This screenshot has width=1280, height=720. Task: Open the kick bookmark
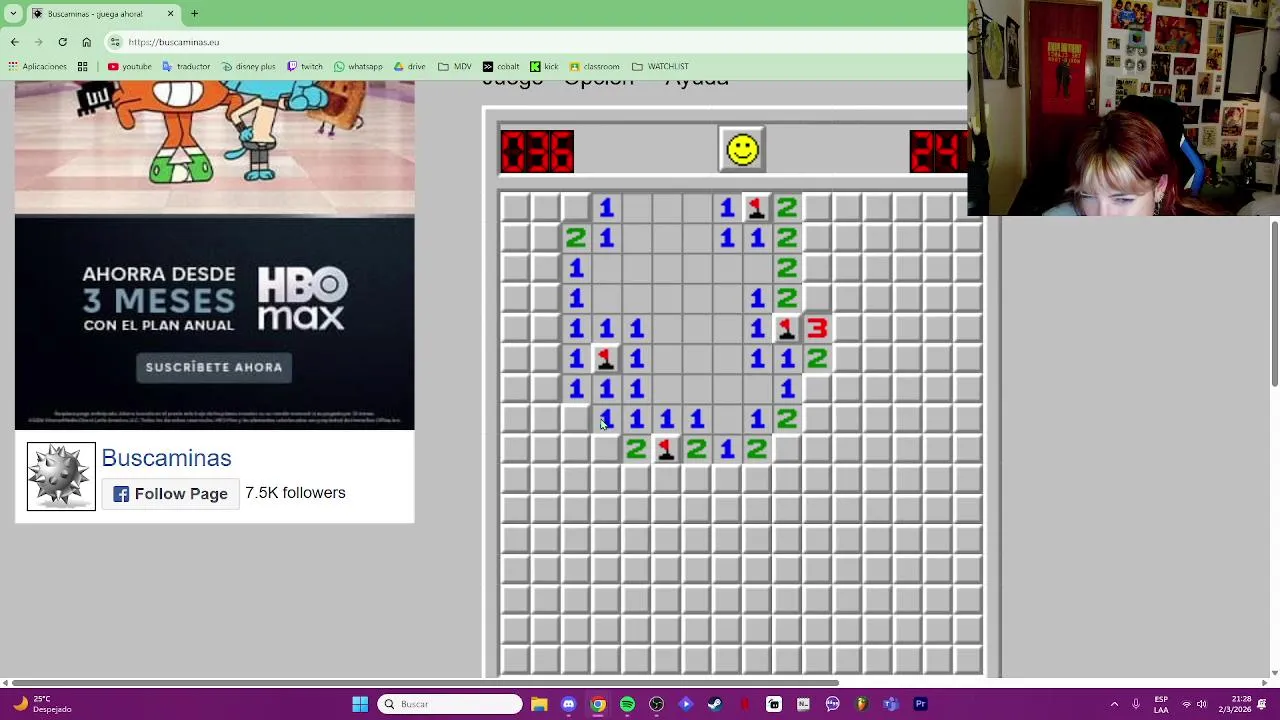click(544, 67)
